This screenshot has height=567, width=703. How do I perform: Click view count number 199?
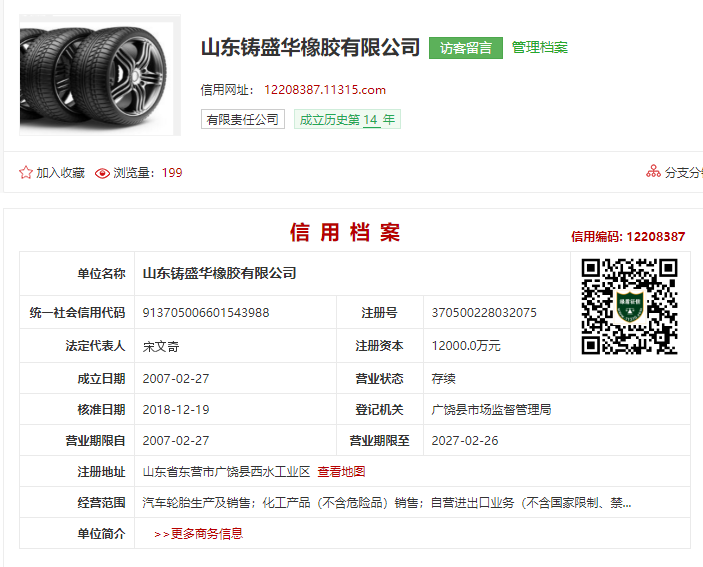[x=172, y=173]
